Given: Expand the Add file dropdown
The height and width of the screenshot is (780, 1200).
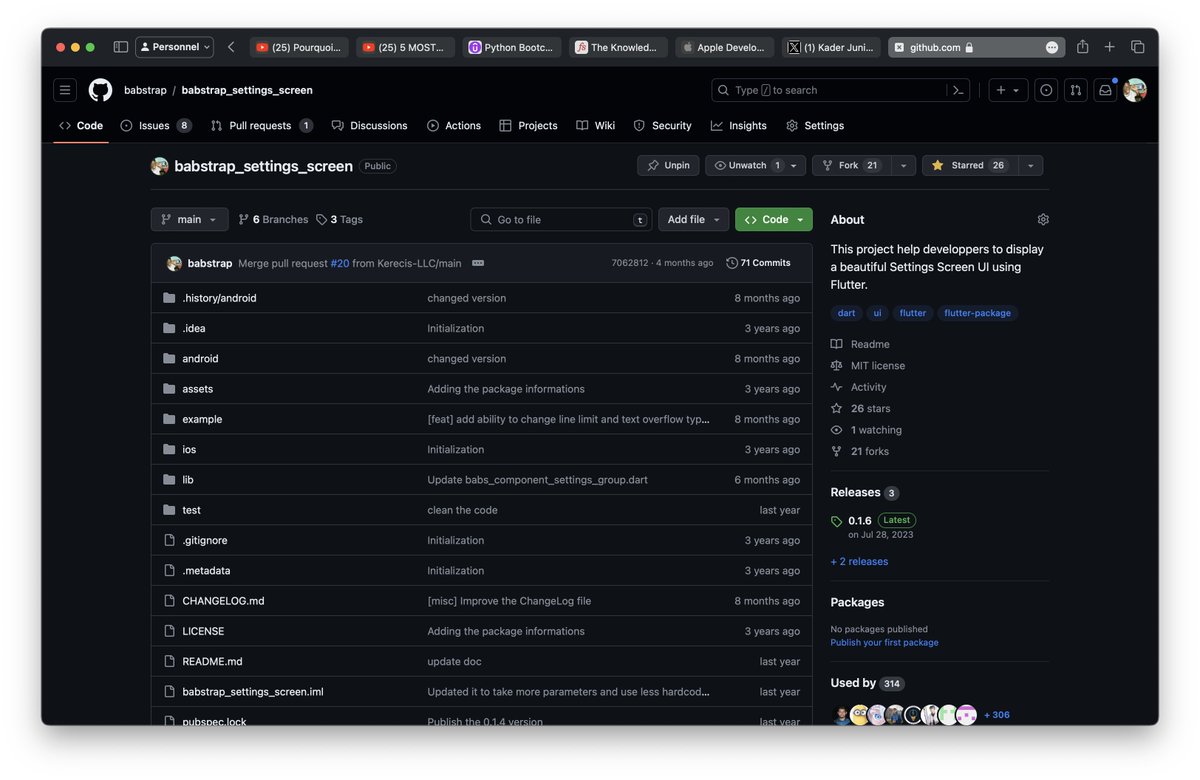Looking at the screenshot, I should [693, 218].
